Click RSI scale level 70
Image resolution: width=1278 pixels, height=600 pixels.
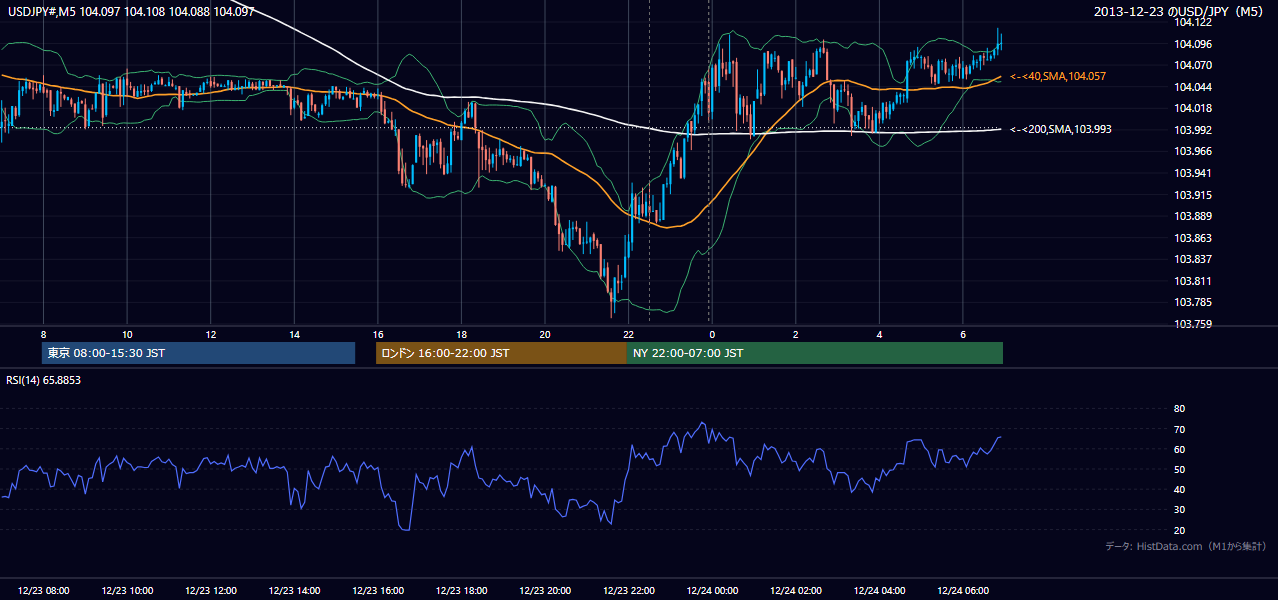coord(1179,429)
